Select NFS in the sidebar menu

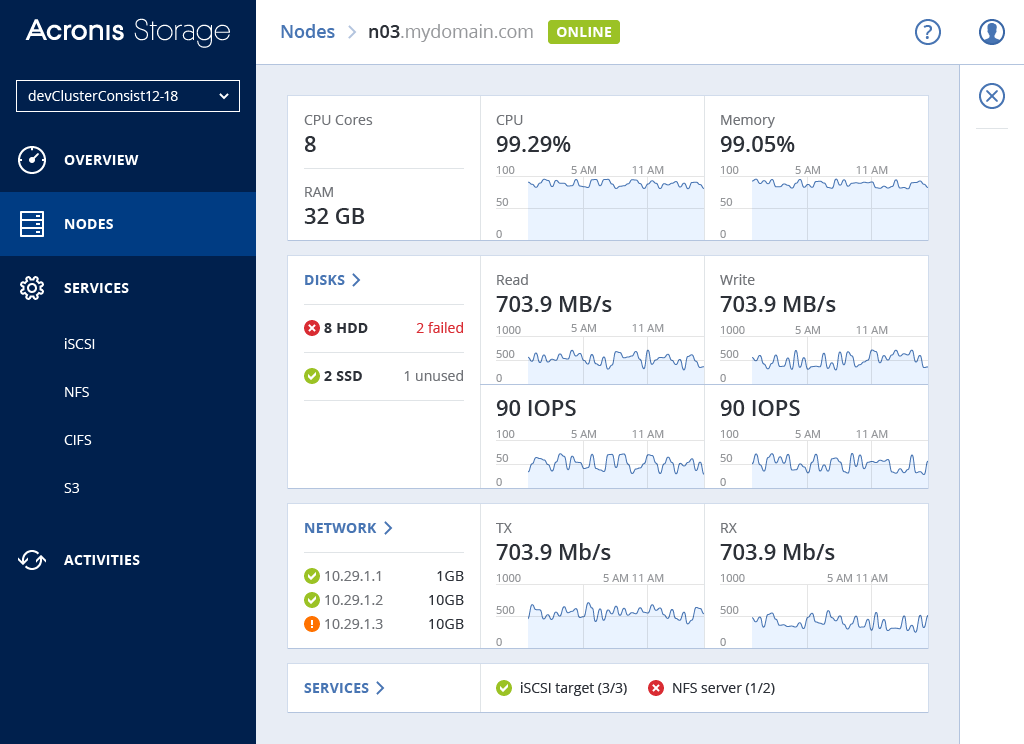(x=77, y=392)
